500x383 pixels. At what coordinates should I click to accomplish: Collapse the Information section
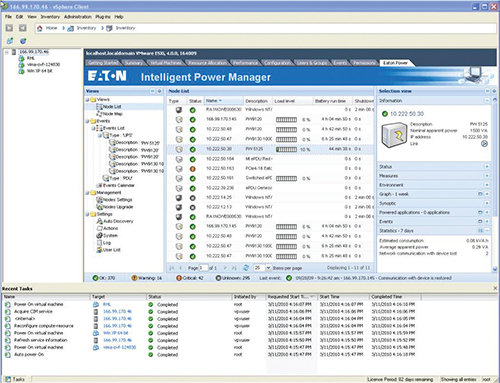tap(487, 100)
